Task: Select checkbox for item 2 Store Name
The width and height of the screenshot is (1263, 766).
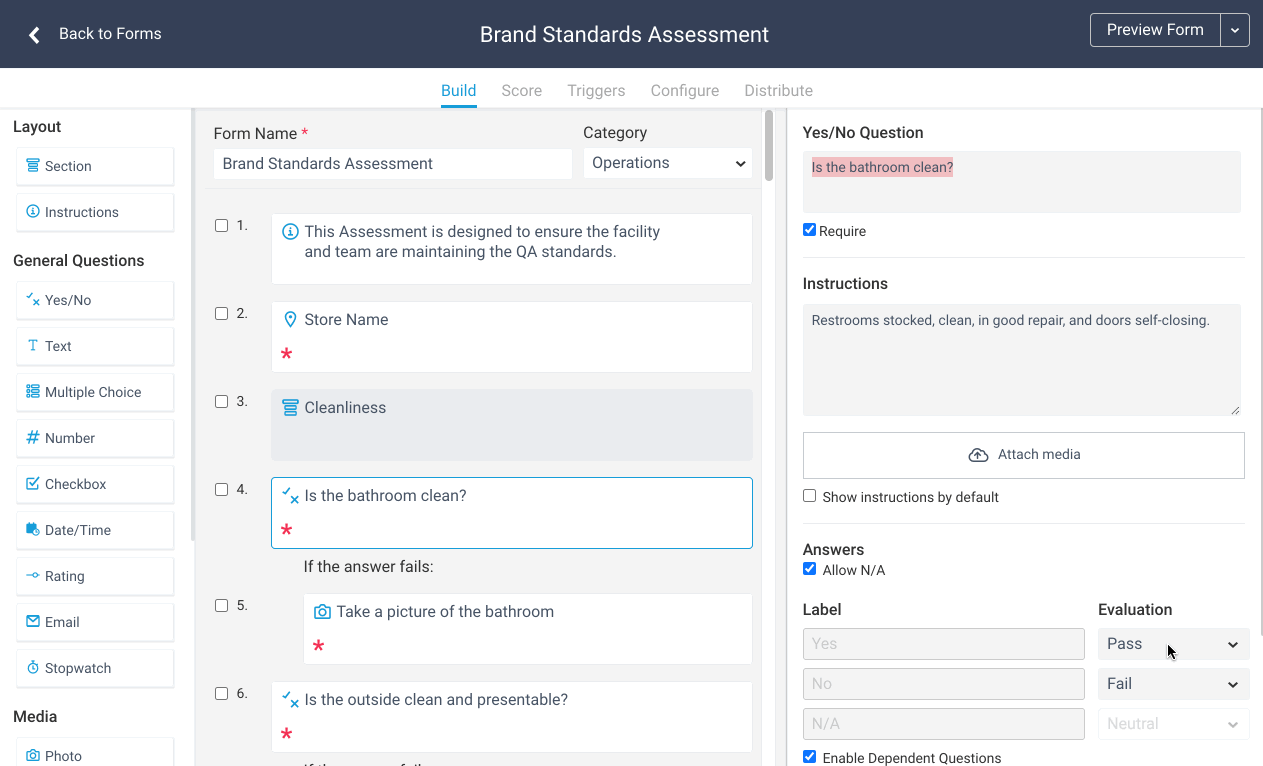Action: click(x=222, y=314)
